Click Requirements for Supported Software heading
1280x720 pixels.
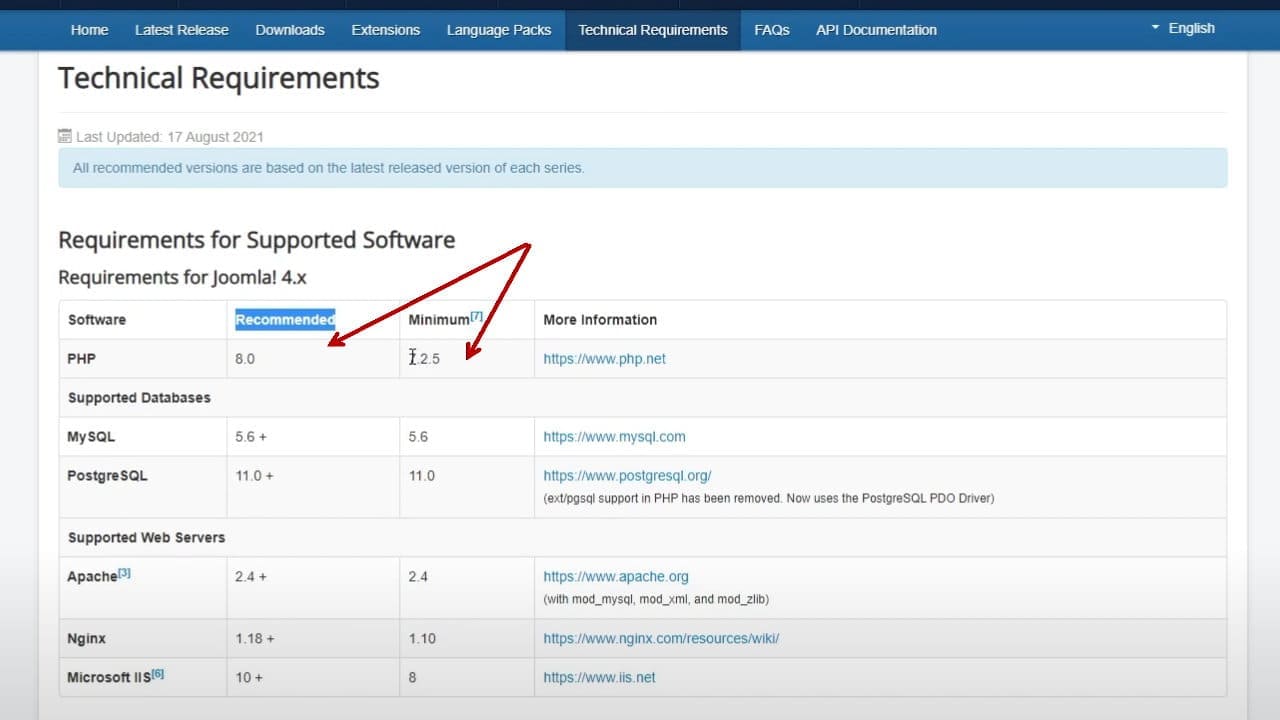tap(257, 240)
